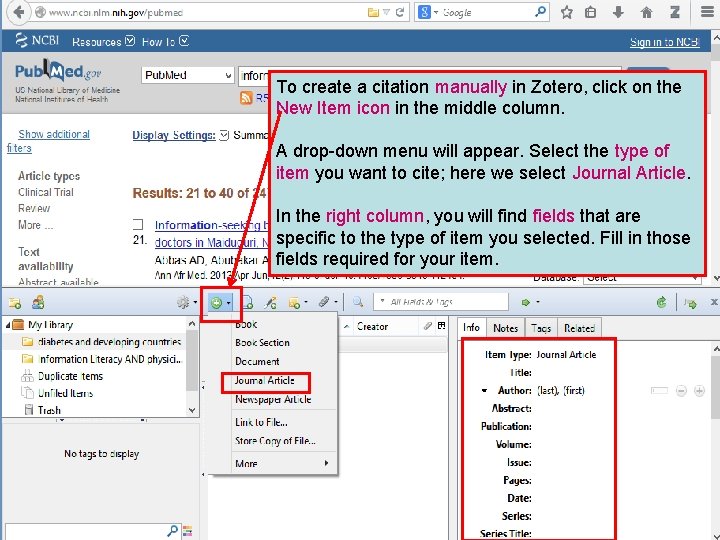This screenshot has height=540, width=720.
Task: Open the PubMed database dropdown
Action: click(x=187, y=75)
